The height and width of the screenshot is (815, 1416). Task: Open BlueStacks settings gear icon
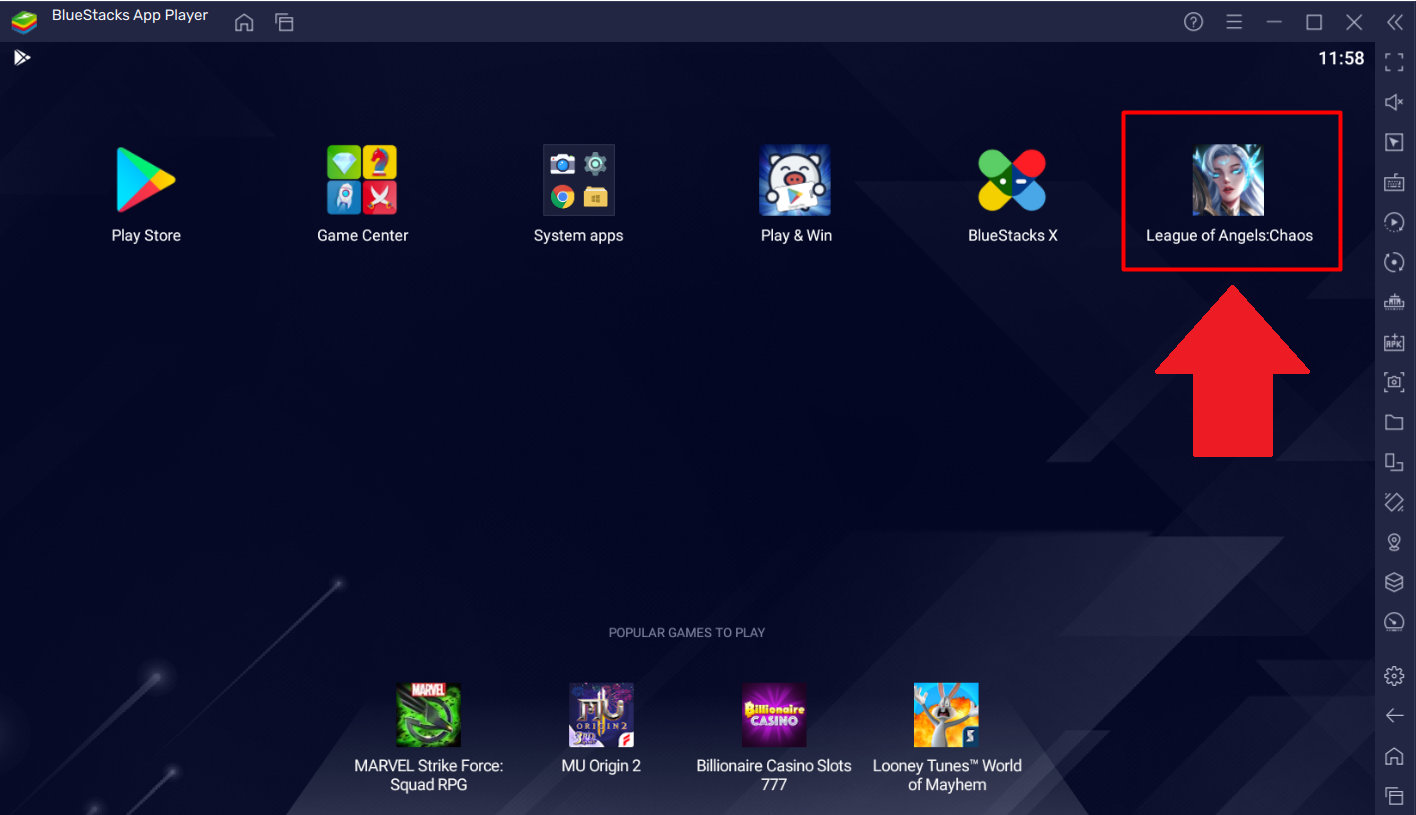(x=1394, y=676)
